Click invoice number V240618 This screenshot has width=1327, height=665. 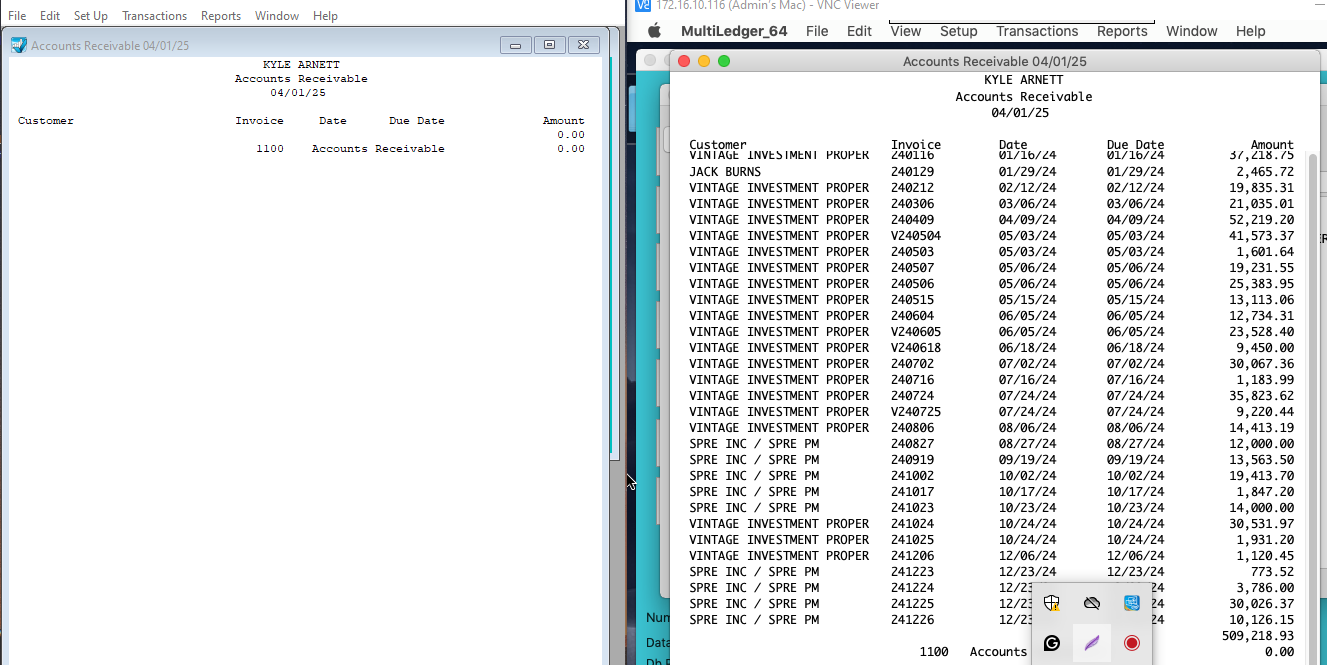[x=916, y=348]
